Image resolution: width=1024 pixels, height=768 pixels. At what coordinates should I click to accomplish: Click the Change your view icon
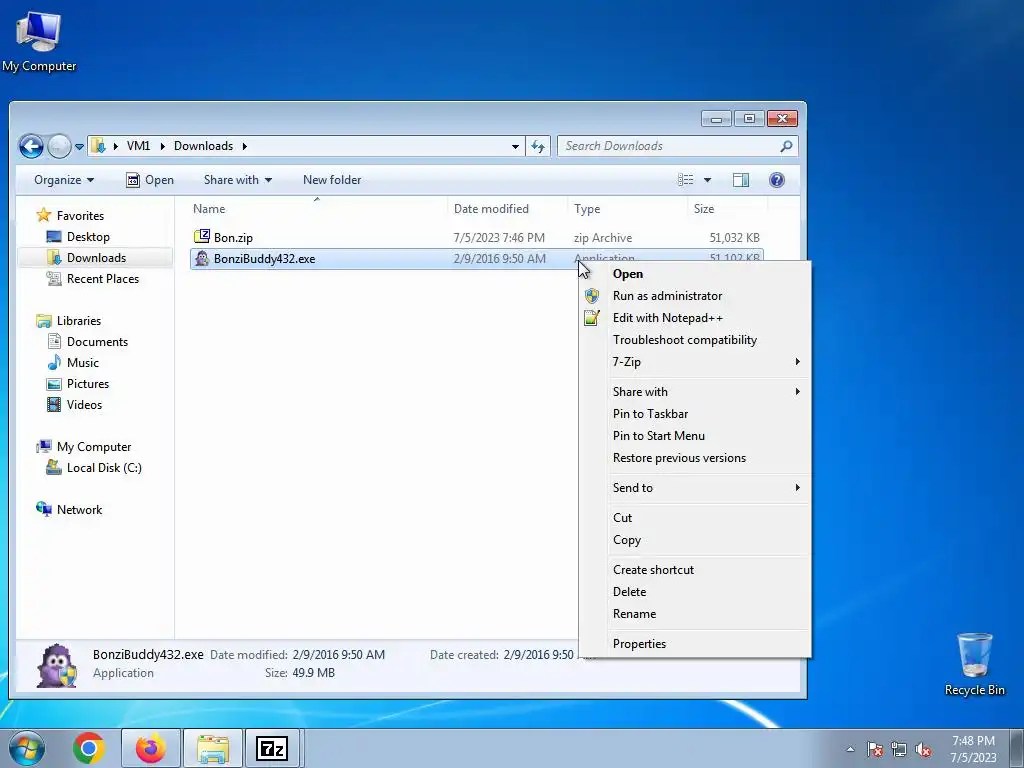pos(686,180)
